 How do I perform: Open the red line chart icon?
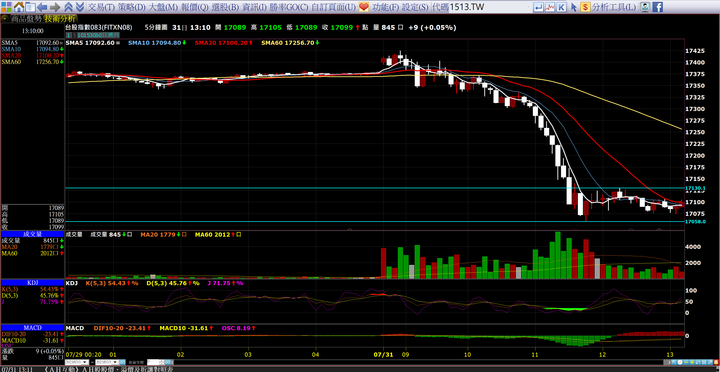click(x=550, y=7)
